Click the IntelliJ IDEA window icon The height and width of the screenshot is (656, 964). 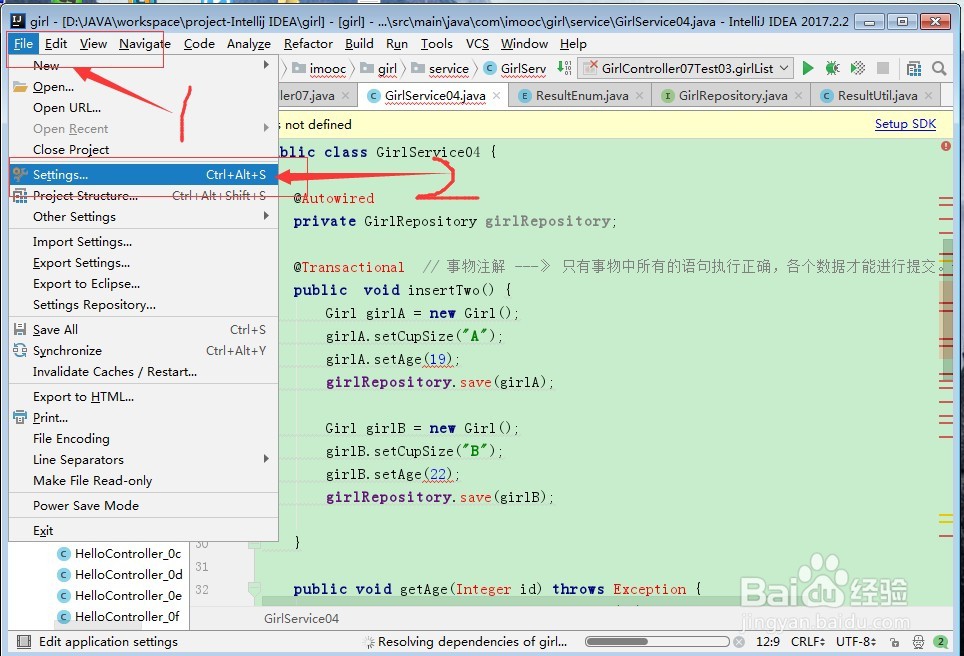point(18,22)
